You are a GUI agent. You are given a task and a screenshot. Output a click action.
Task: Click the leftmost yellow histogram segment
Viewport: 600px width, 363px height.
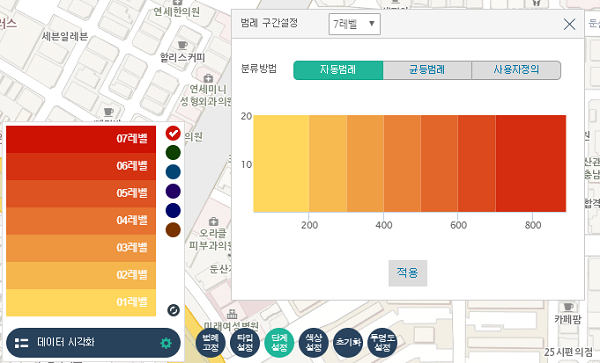(x=281, y=163)
